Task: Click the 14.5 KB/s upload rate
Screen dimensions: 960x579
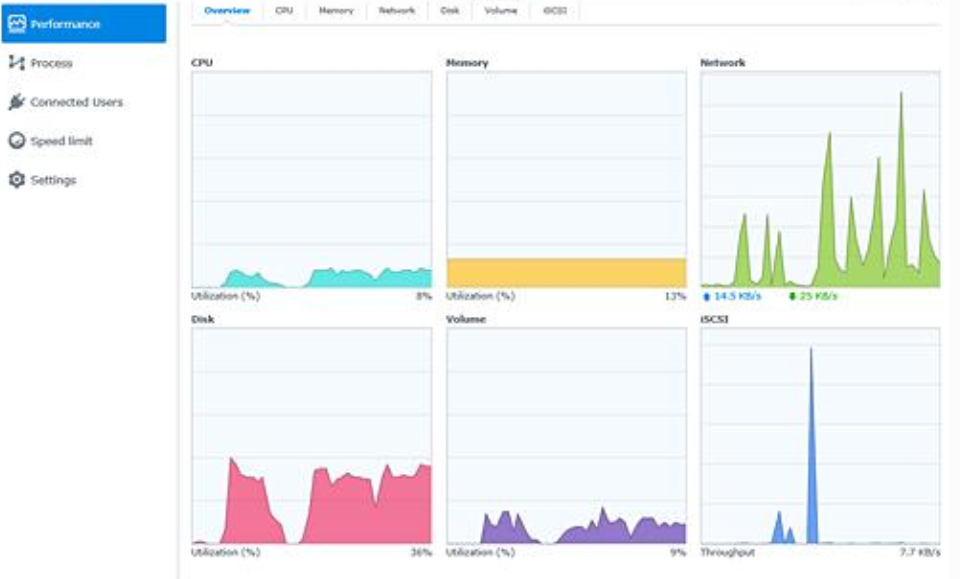Action: pyautogui.click(x=738, y=296)
